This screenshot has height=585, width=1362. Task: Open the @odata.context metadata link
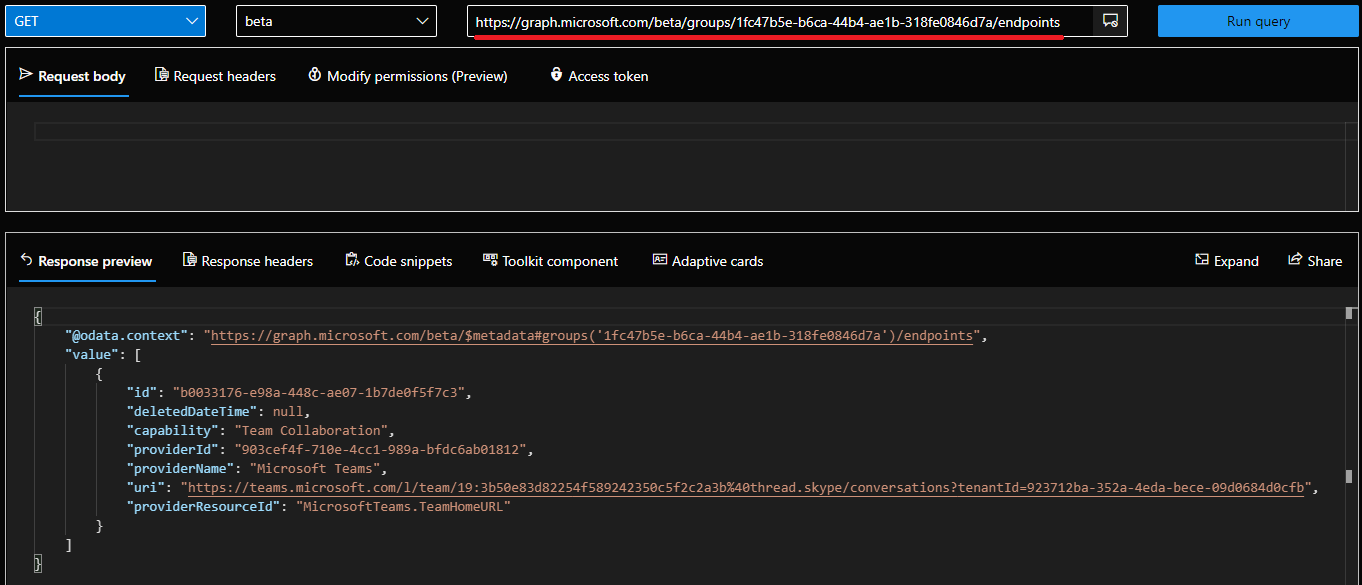pyautogui.click(x=590, y=336)
